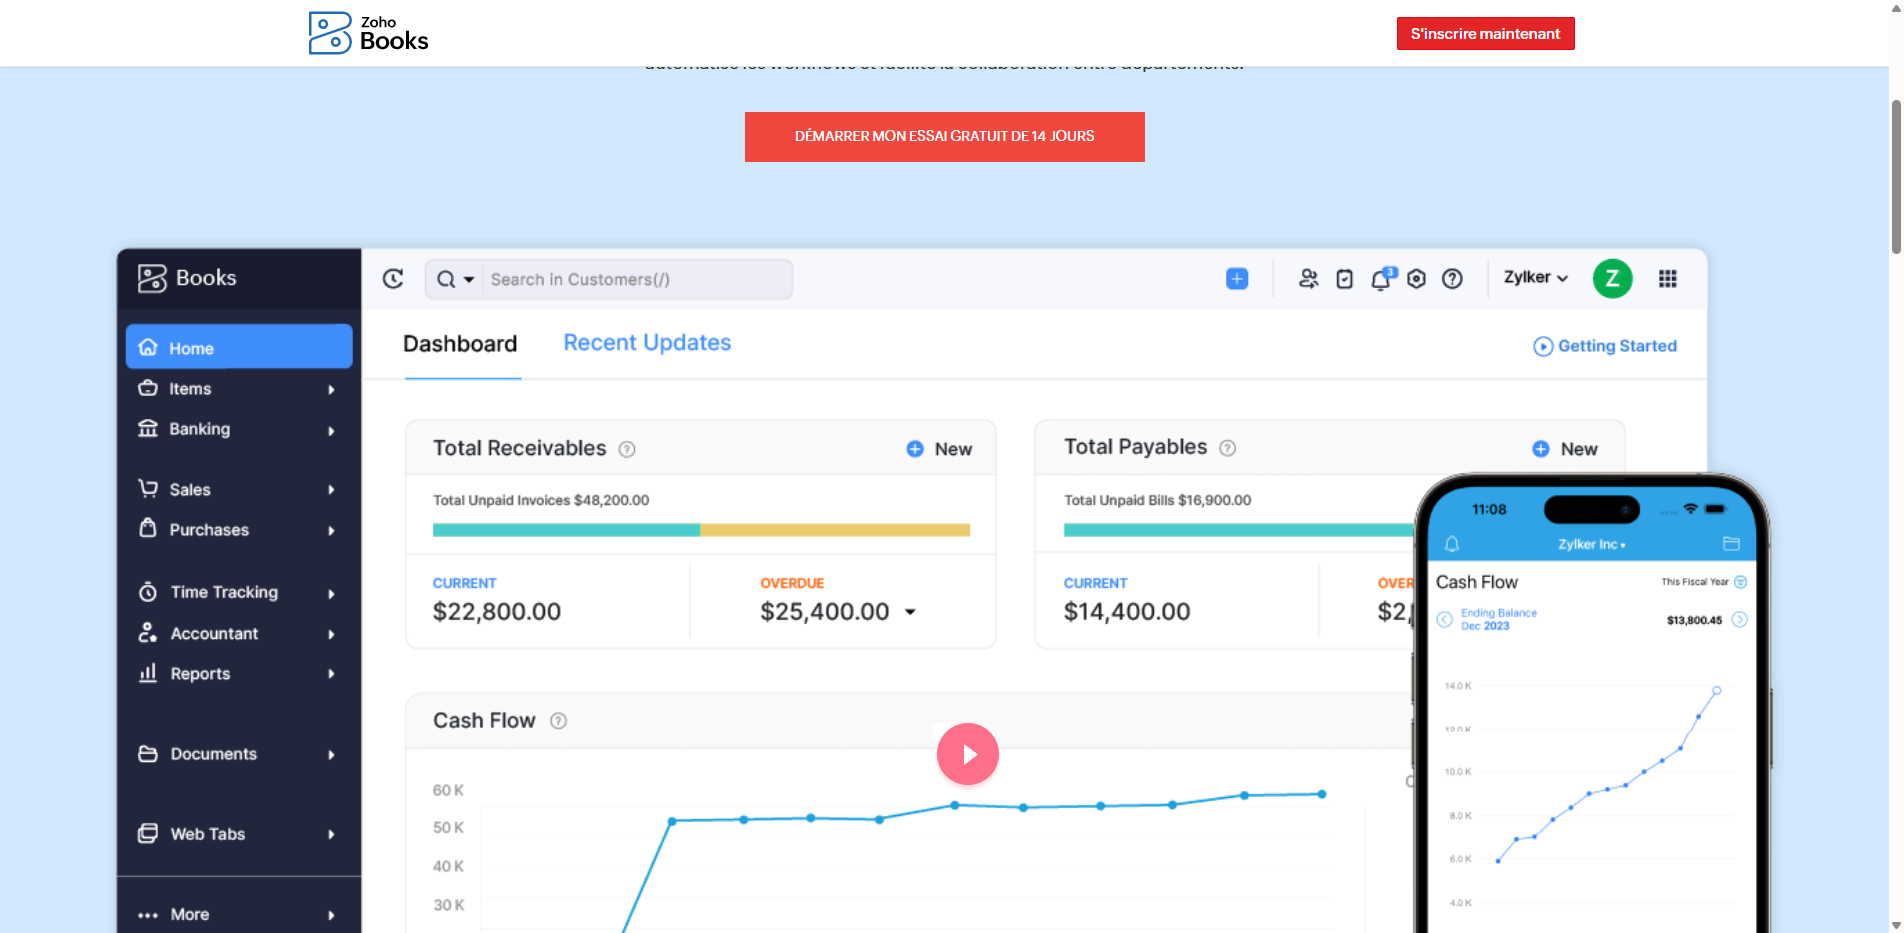The height and width of the screenshot is (933, 1904).
Task: Expand the search type dropdown arrow
Action: 468,280
